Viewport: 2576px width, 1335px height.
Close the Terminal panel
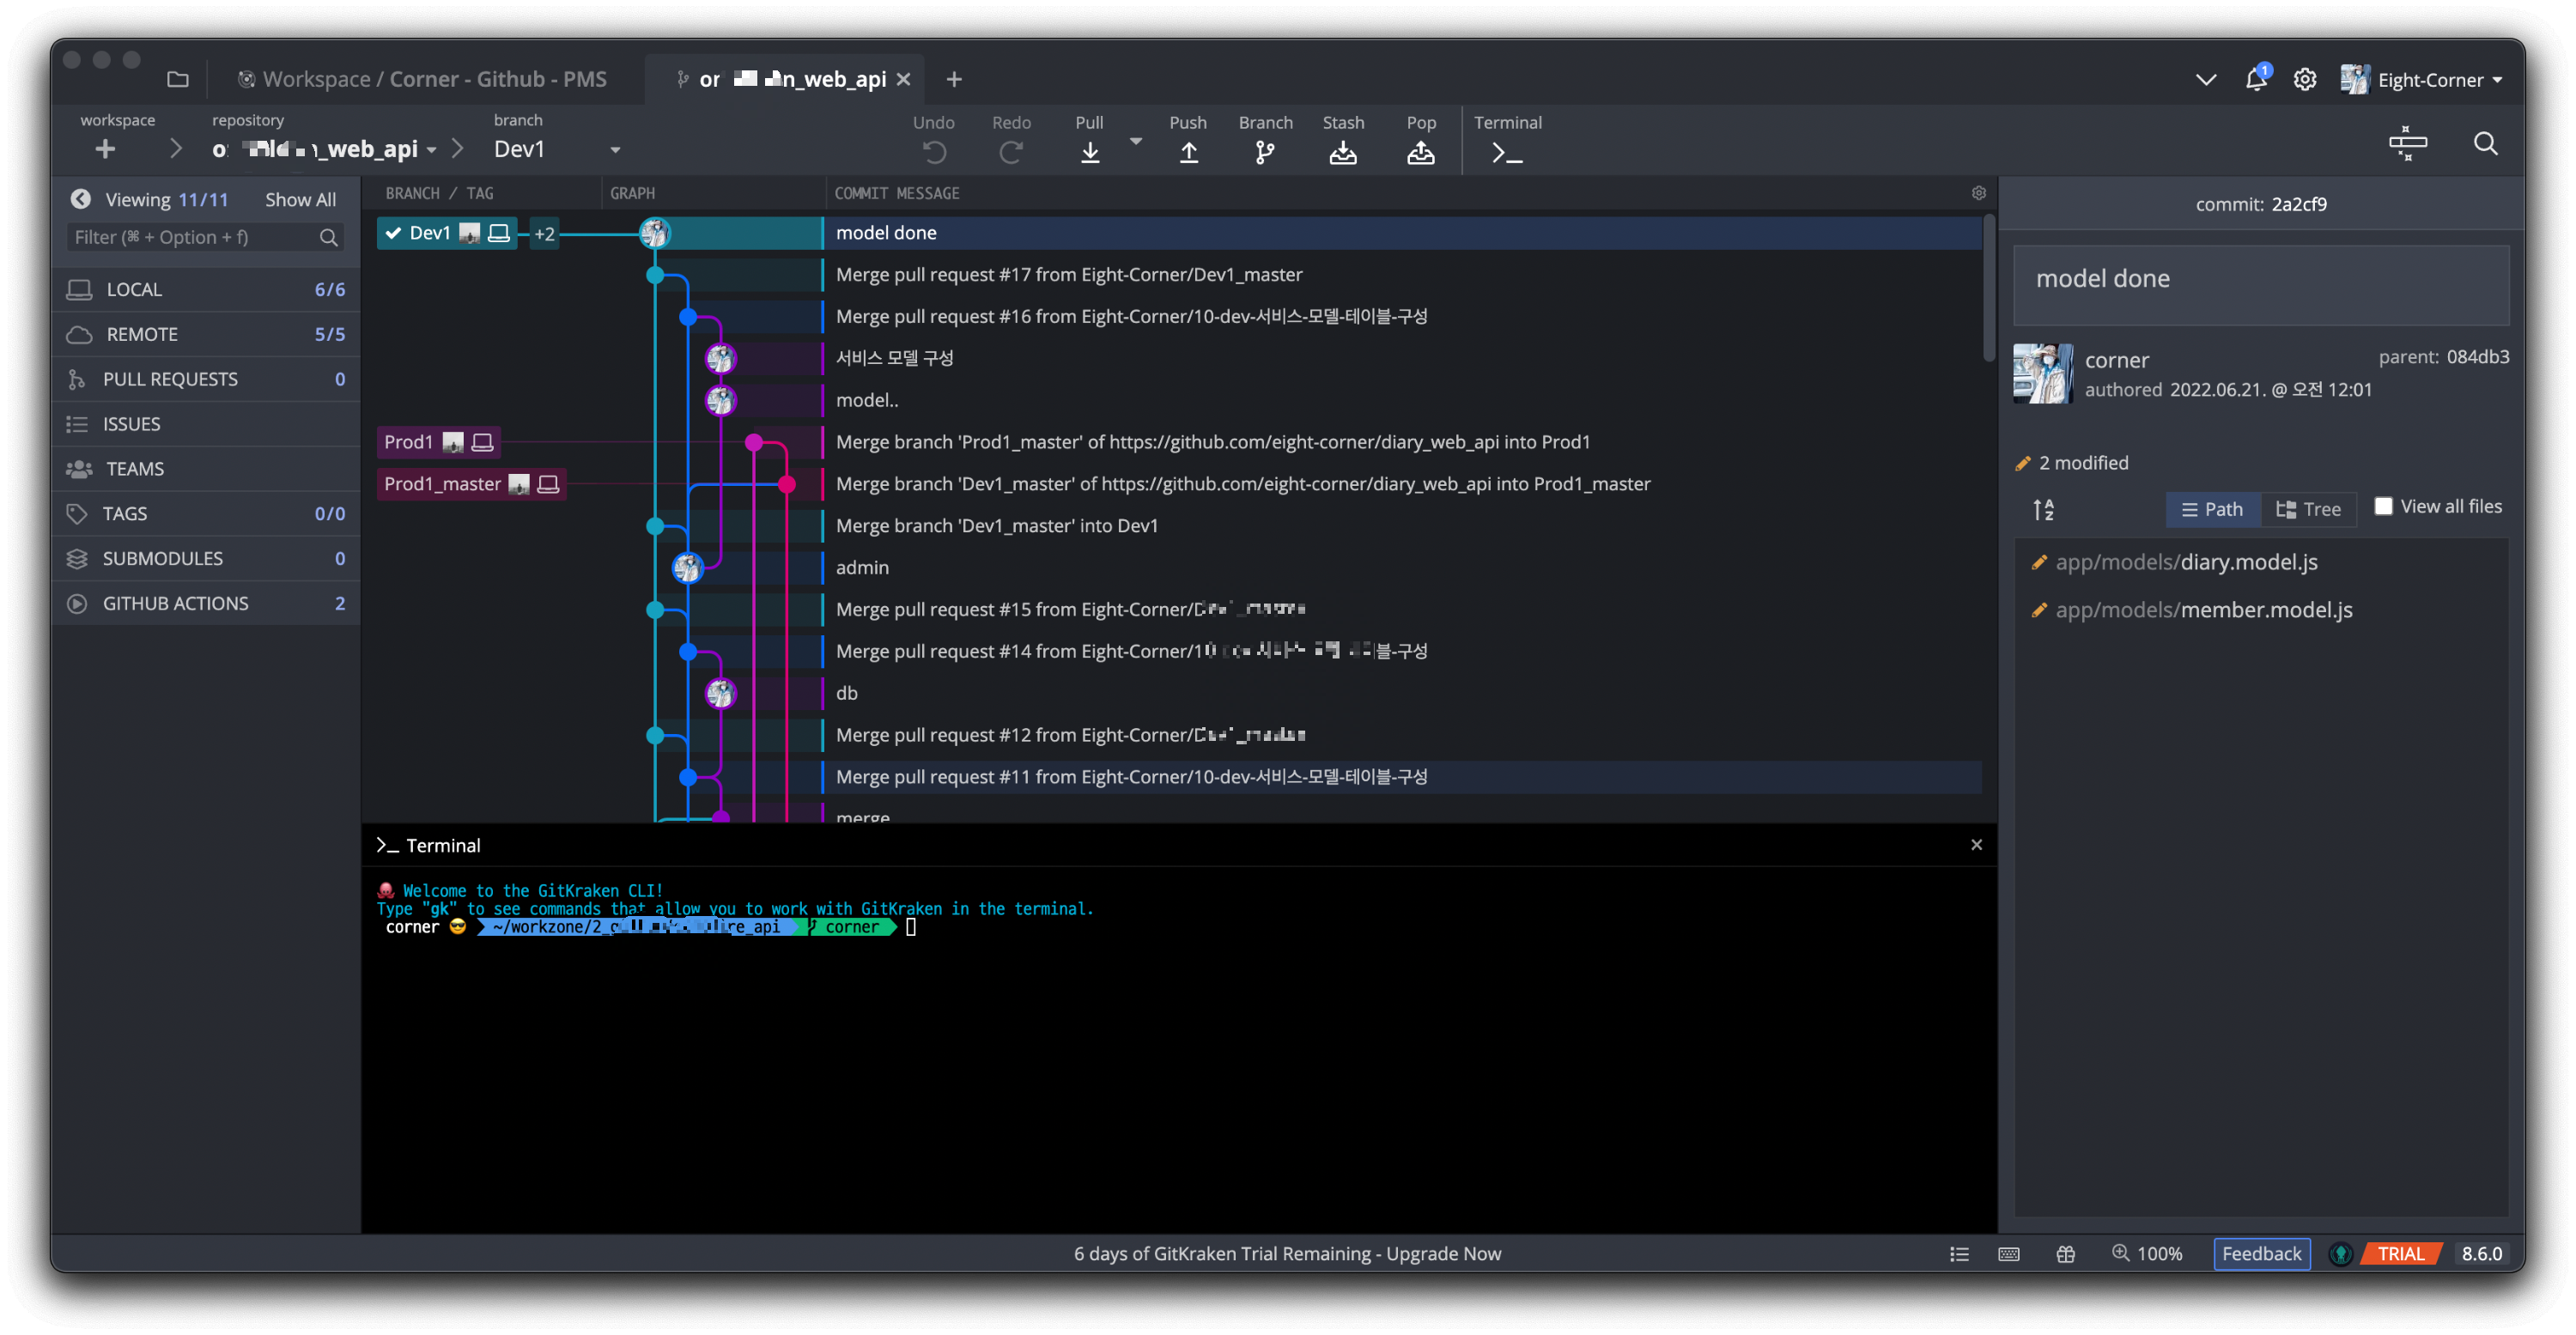[1976, 845]
